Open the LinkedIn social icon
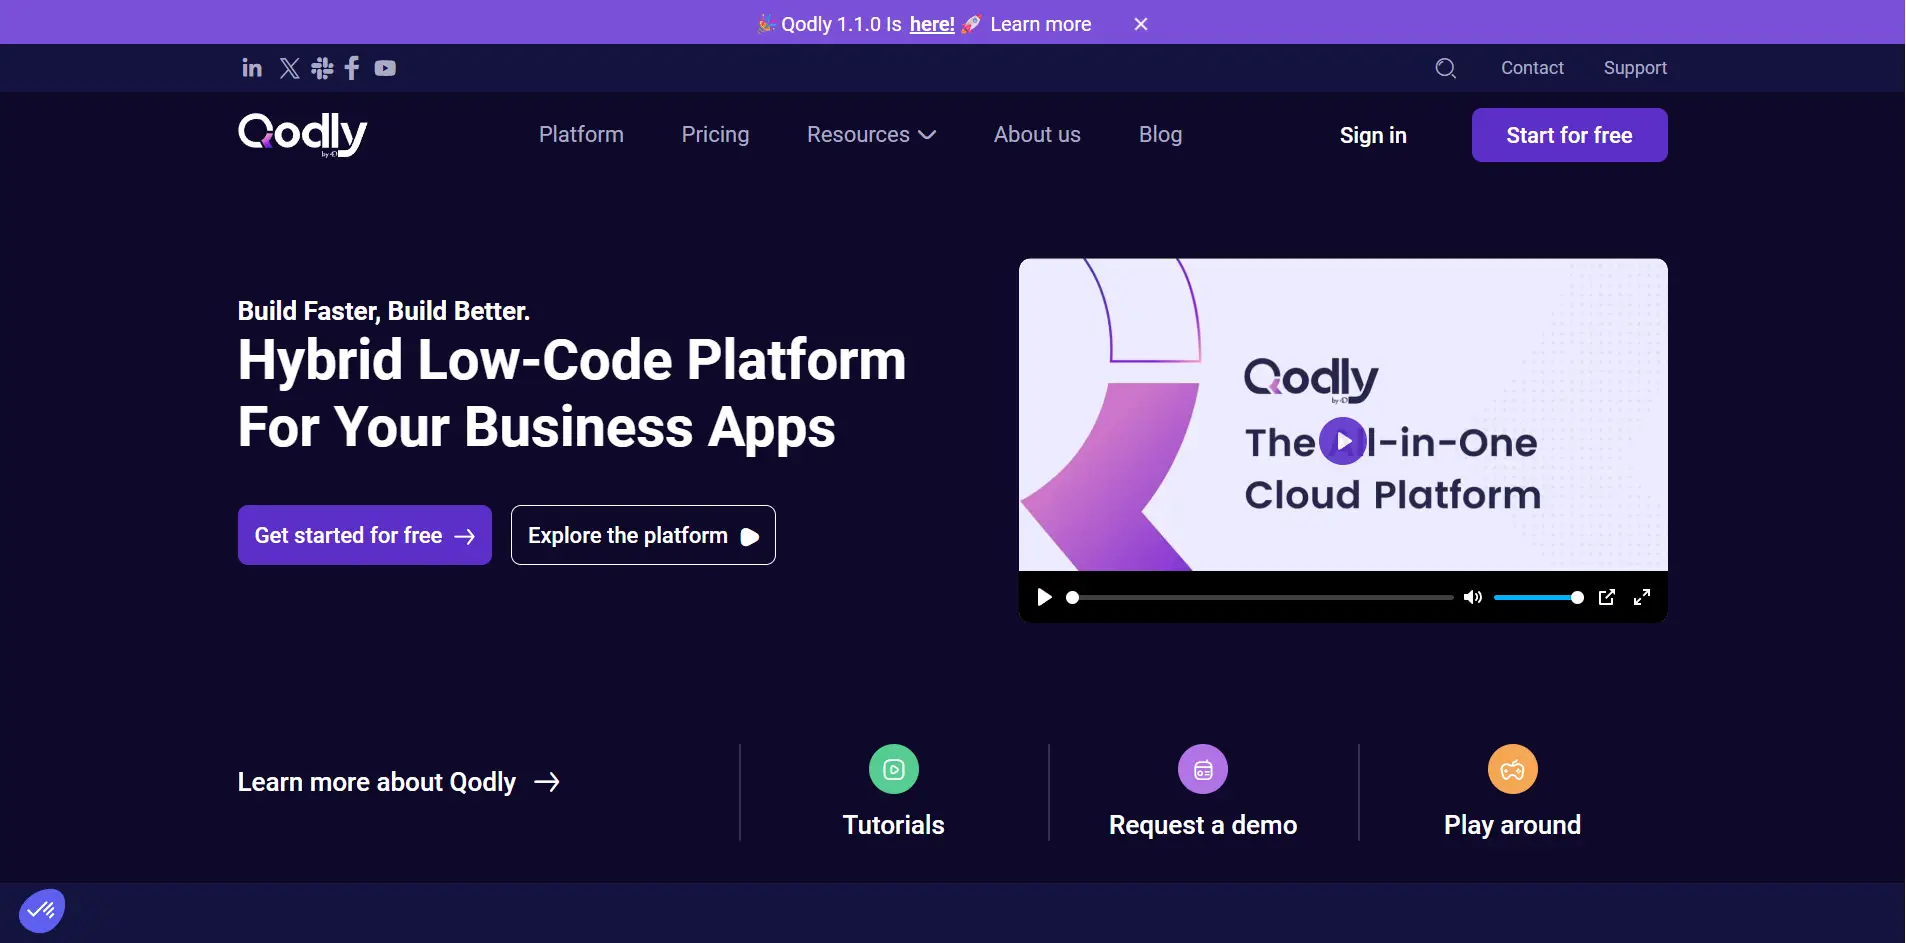The image size is (1906, 943). click(252, 68)
